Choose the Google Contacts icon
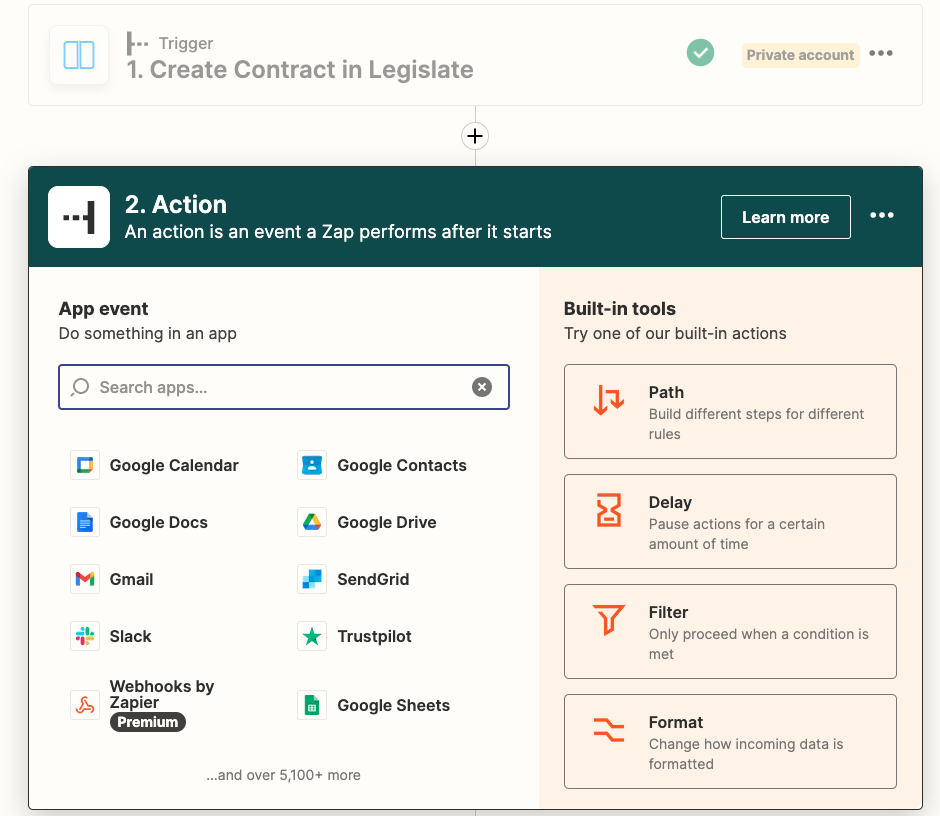 (x=312, y=465)
